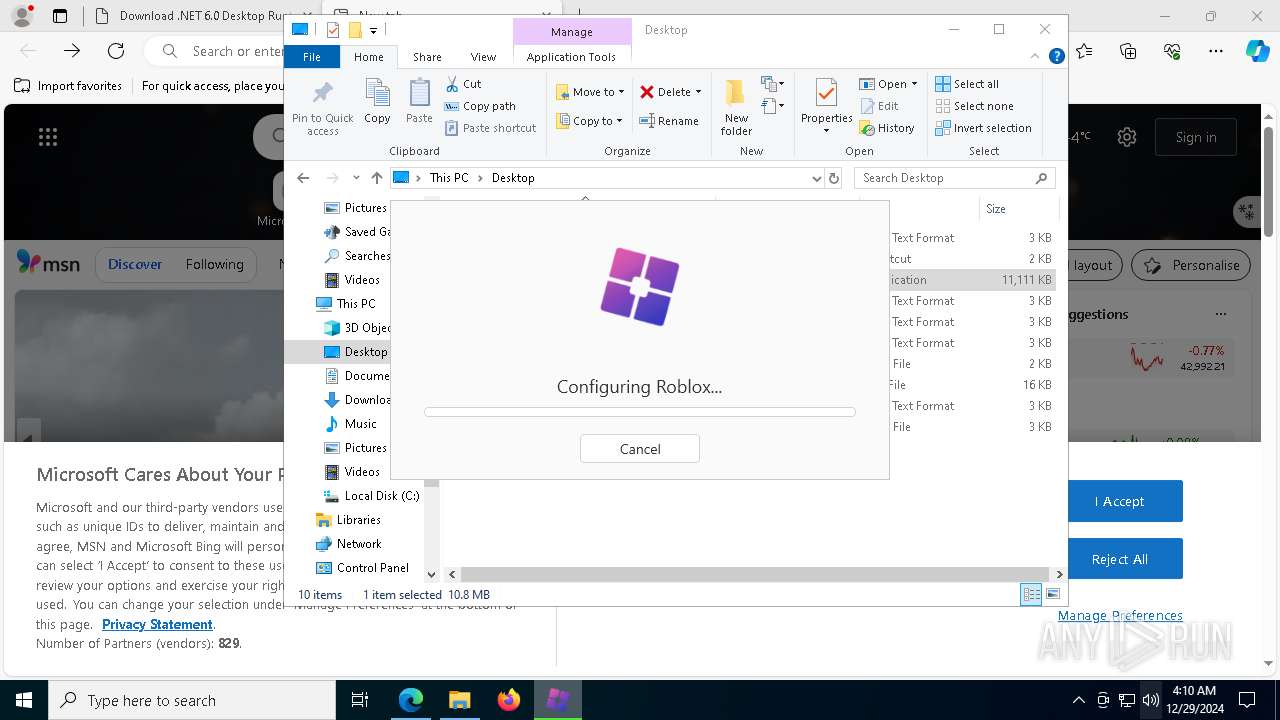Viewport: 1280px width, 720px height.
Task: Open Application Tools tab
Action: [571, 57]
